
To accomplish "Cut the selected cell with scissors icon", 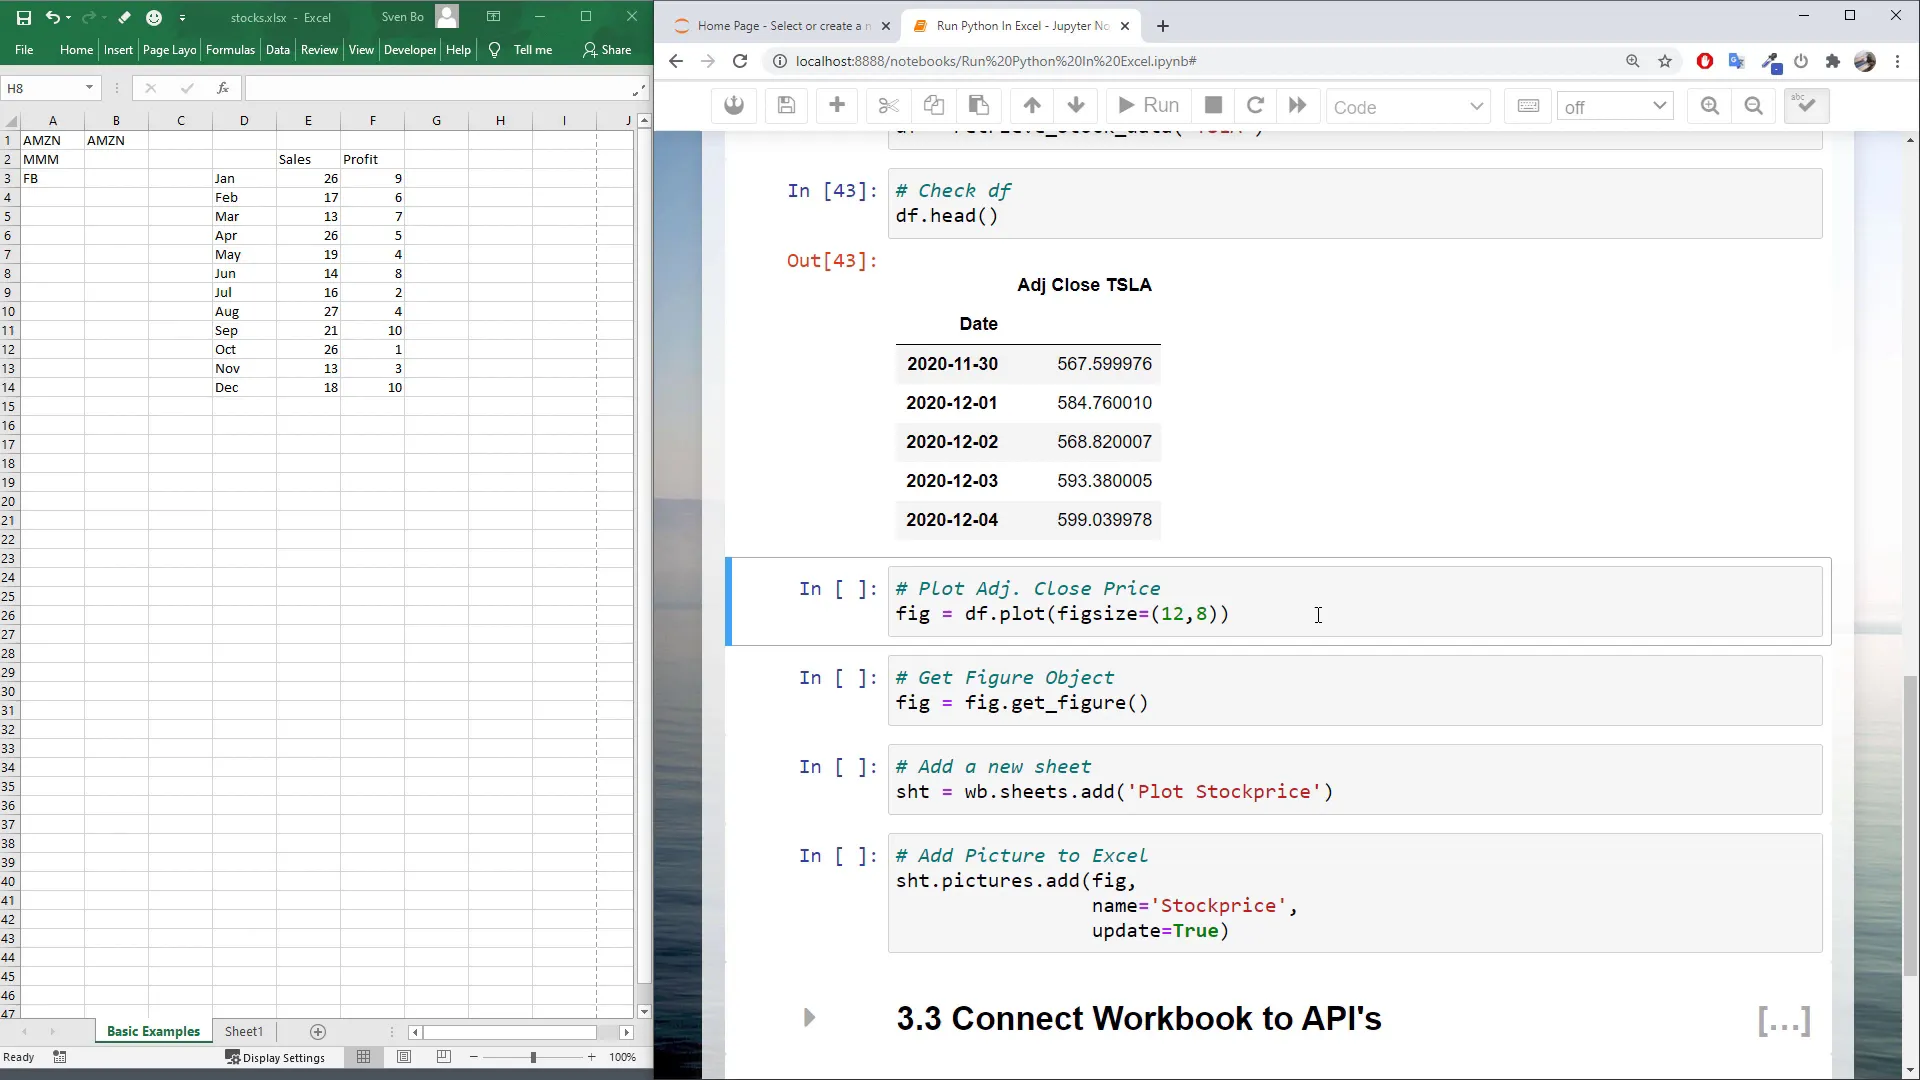I will coord(888,106).
